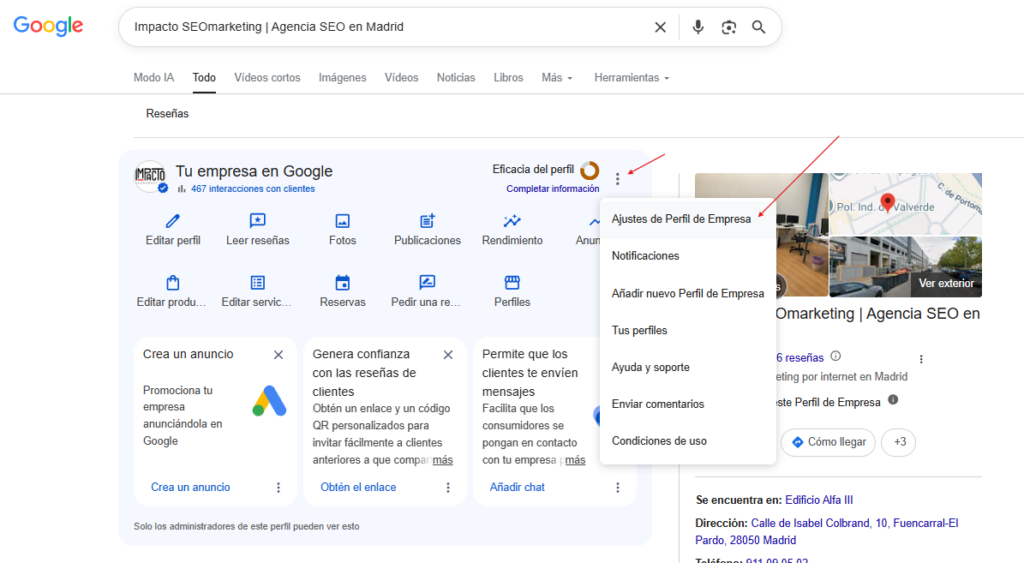
Task: Click info icon next to reseñas
Action: [x=835, y=357]
